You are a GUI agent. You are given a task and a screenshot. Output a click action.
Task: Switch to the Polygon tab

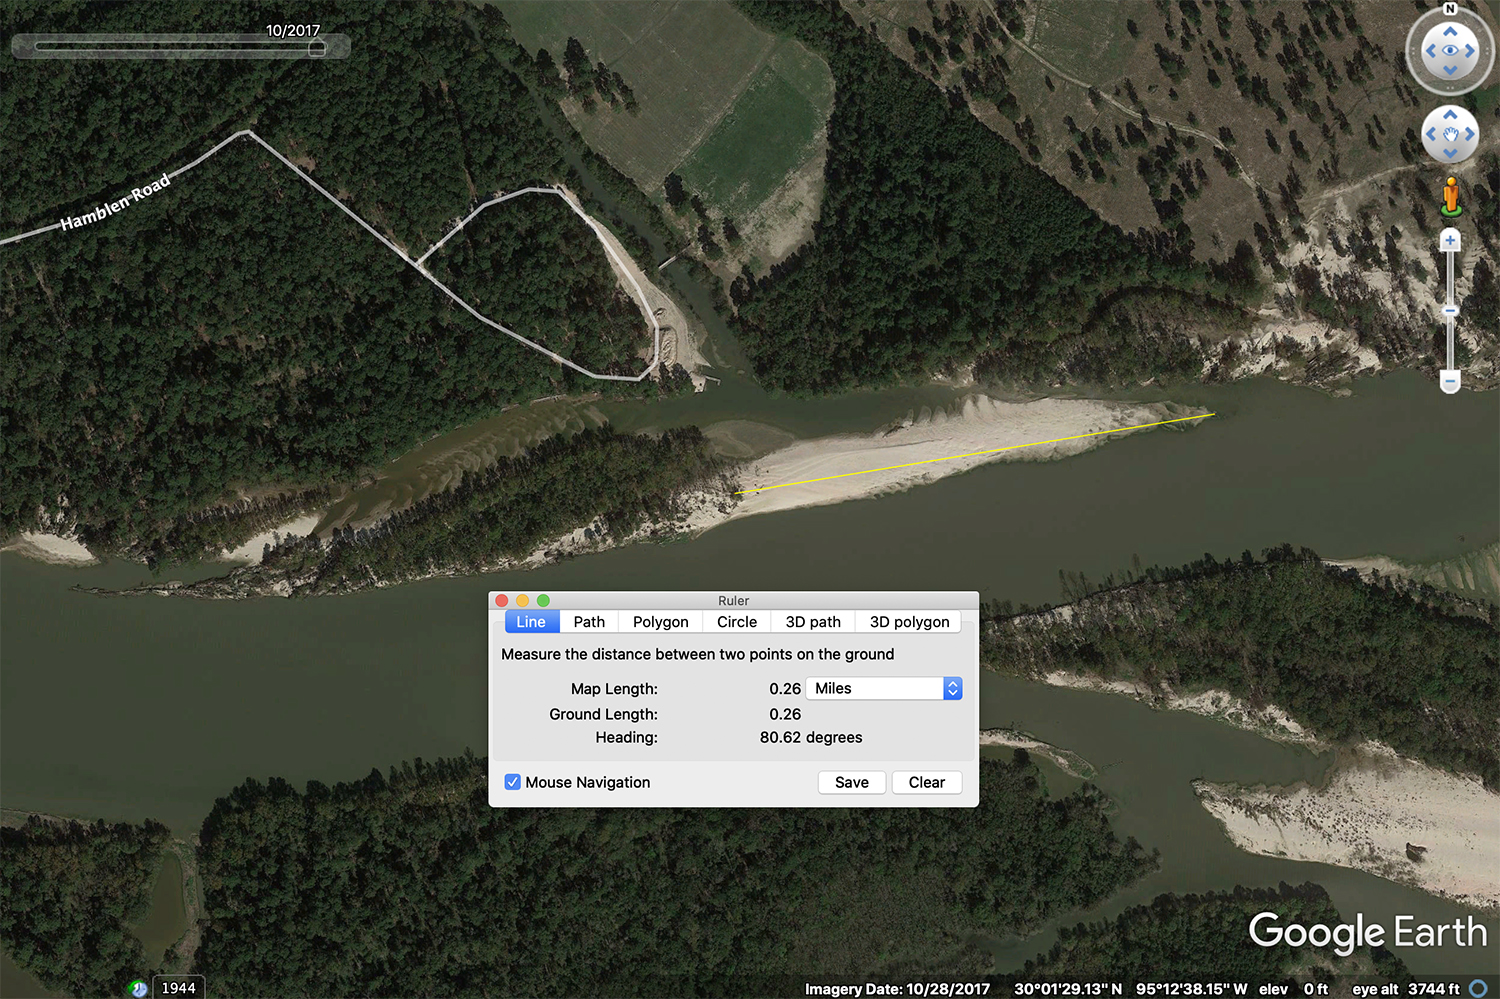[x=660, y=622]
